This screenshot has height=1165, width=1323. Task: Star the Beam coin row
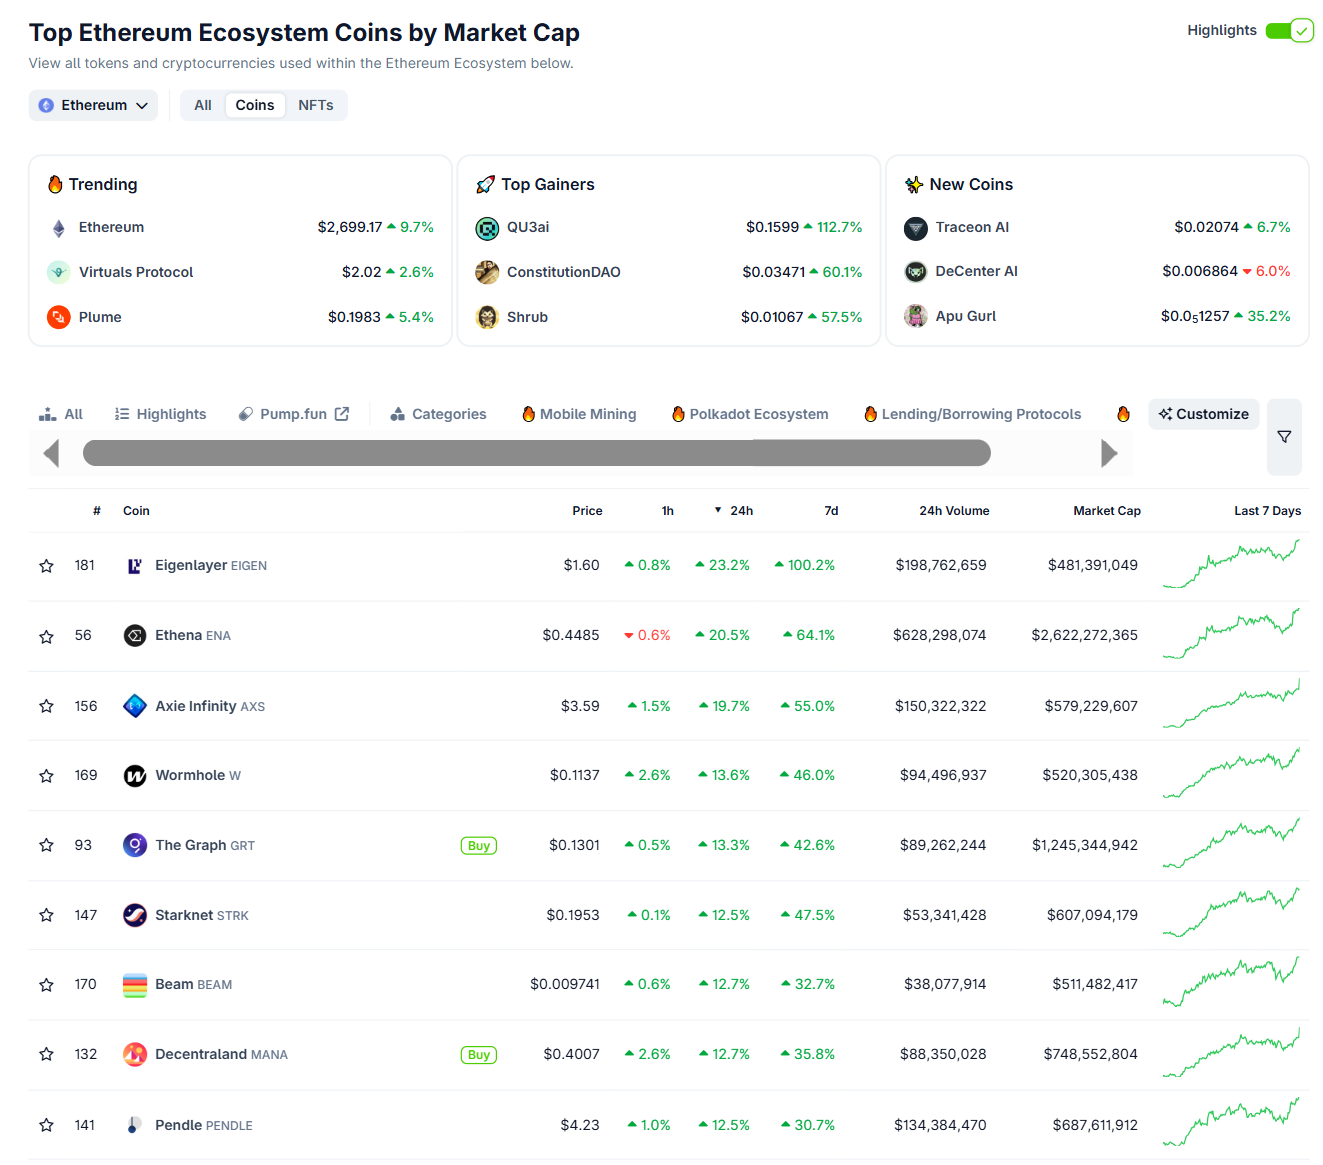click(x=46, y=985)
